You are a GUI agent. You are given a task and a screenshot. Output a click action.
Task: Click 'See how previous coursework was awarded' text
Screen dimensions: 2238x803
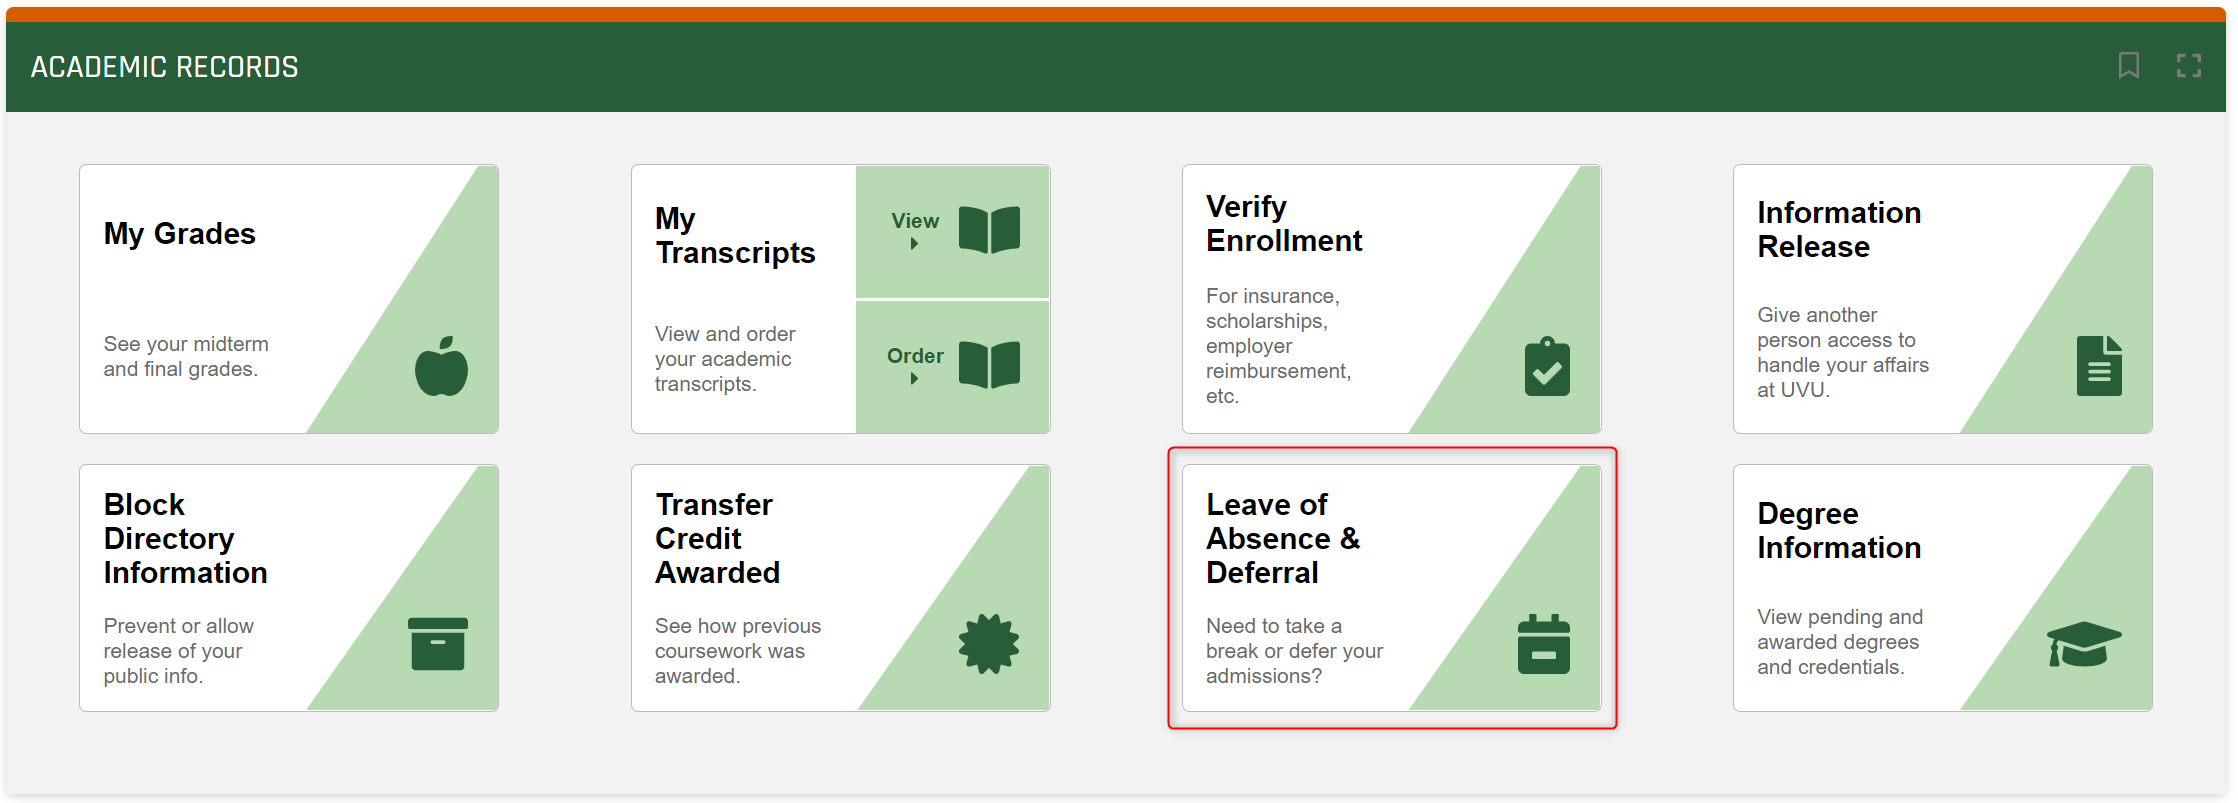click(738, 651)
